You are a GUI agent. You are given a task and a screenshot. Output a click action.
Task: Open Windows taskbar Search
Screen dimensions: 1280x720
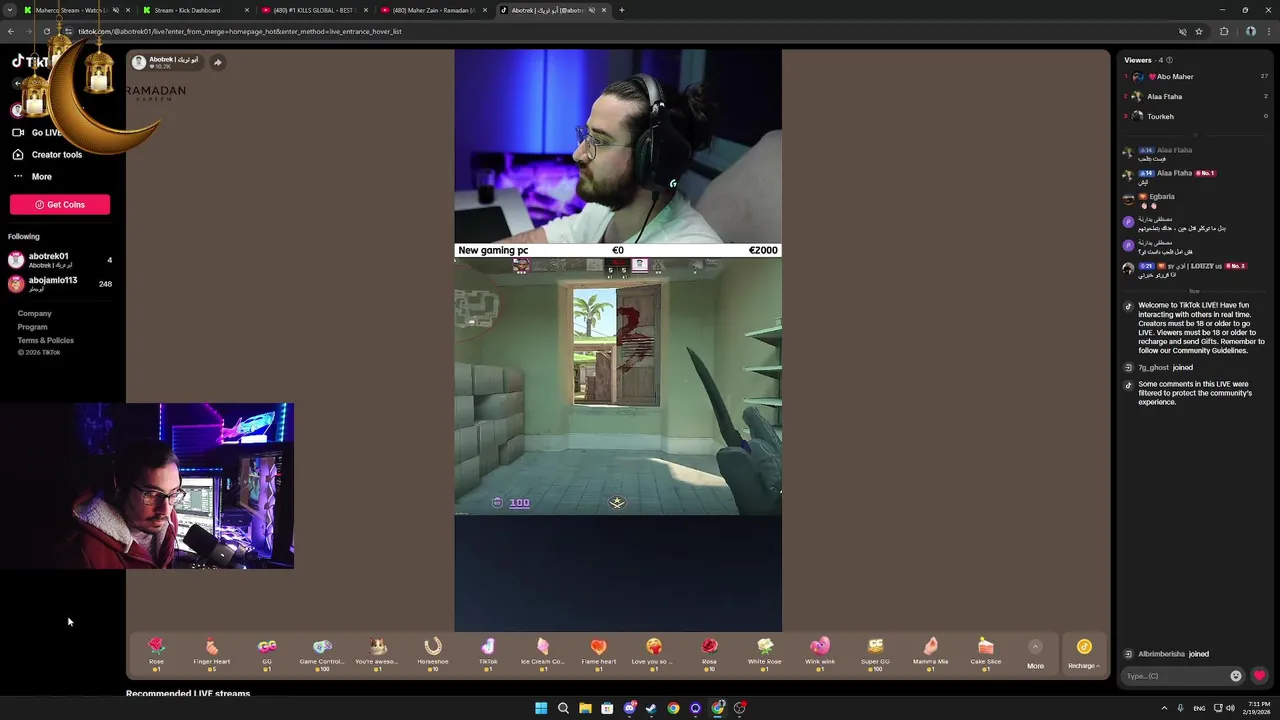[x=563, y=708]
